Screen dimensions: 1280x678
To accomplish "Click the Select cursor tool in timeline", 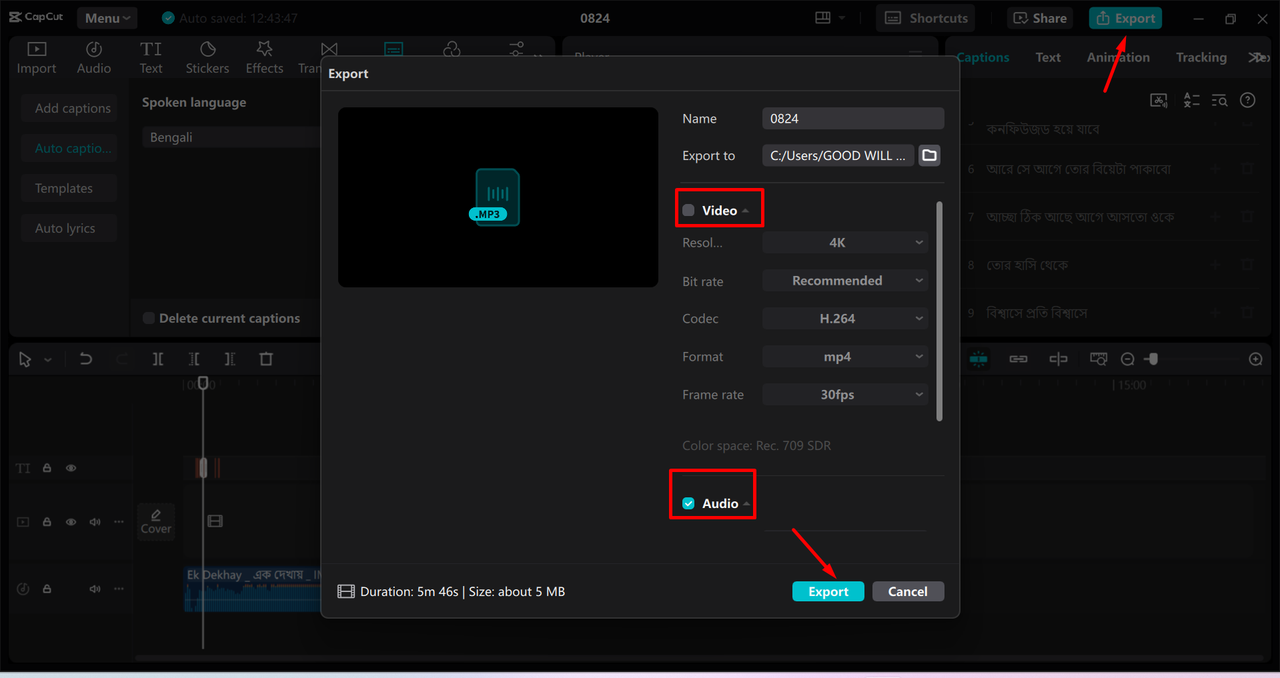I will coord(25,359).
